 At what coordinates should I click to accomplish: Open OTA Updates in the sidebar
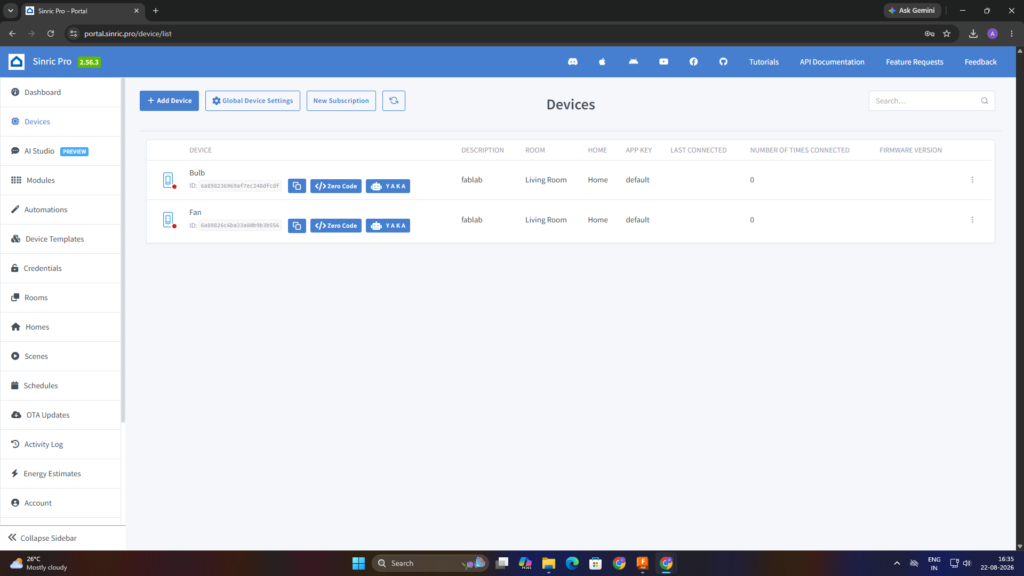point(61,415)
